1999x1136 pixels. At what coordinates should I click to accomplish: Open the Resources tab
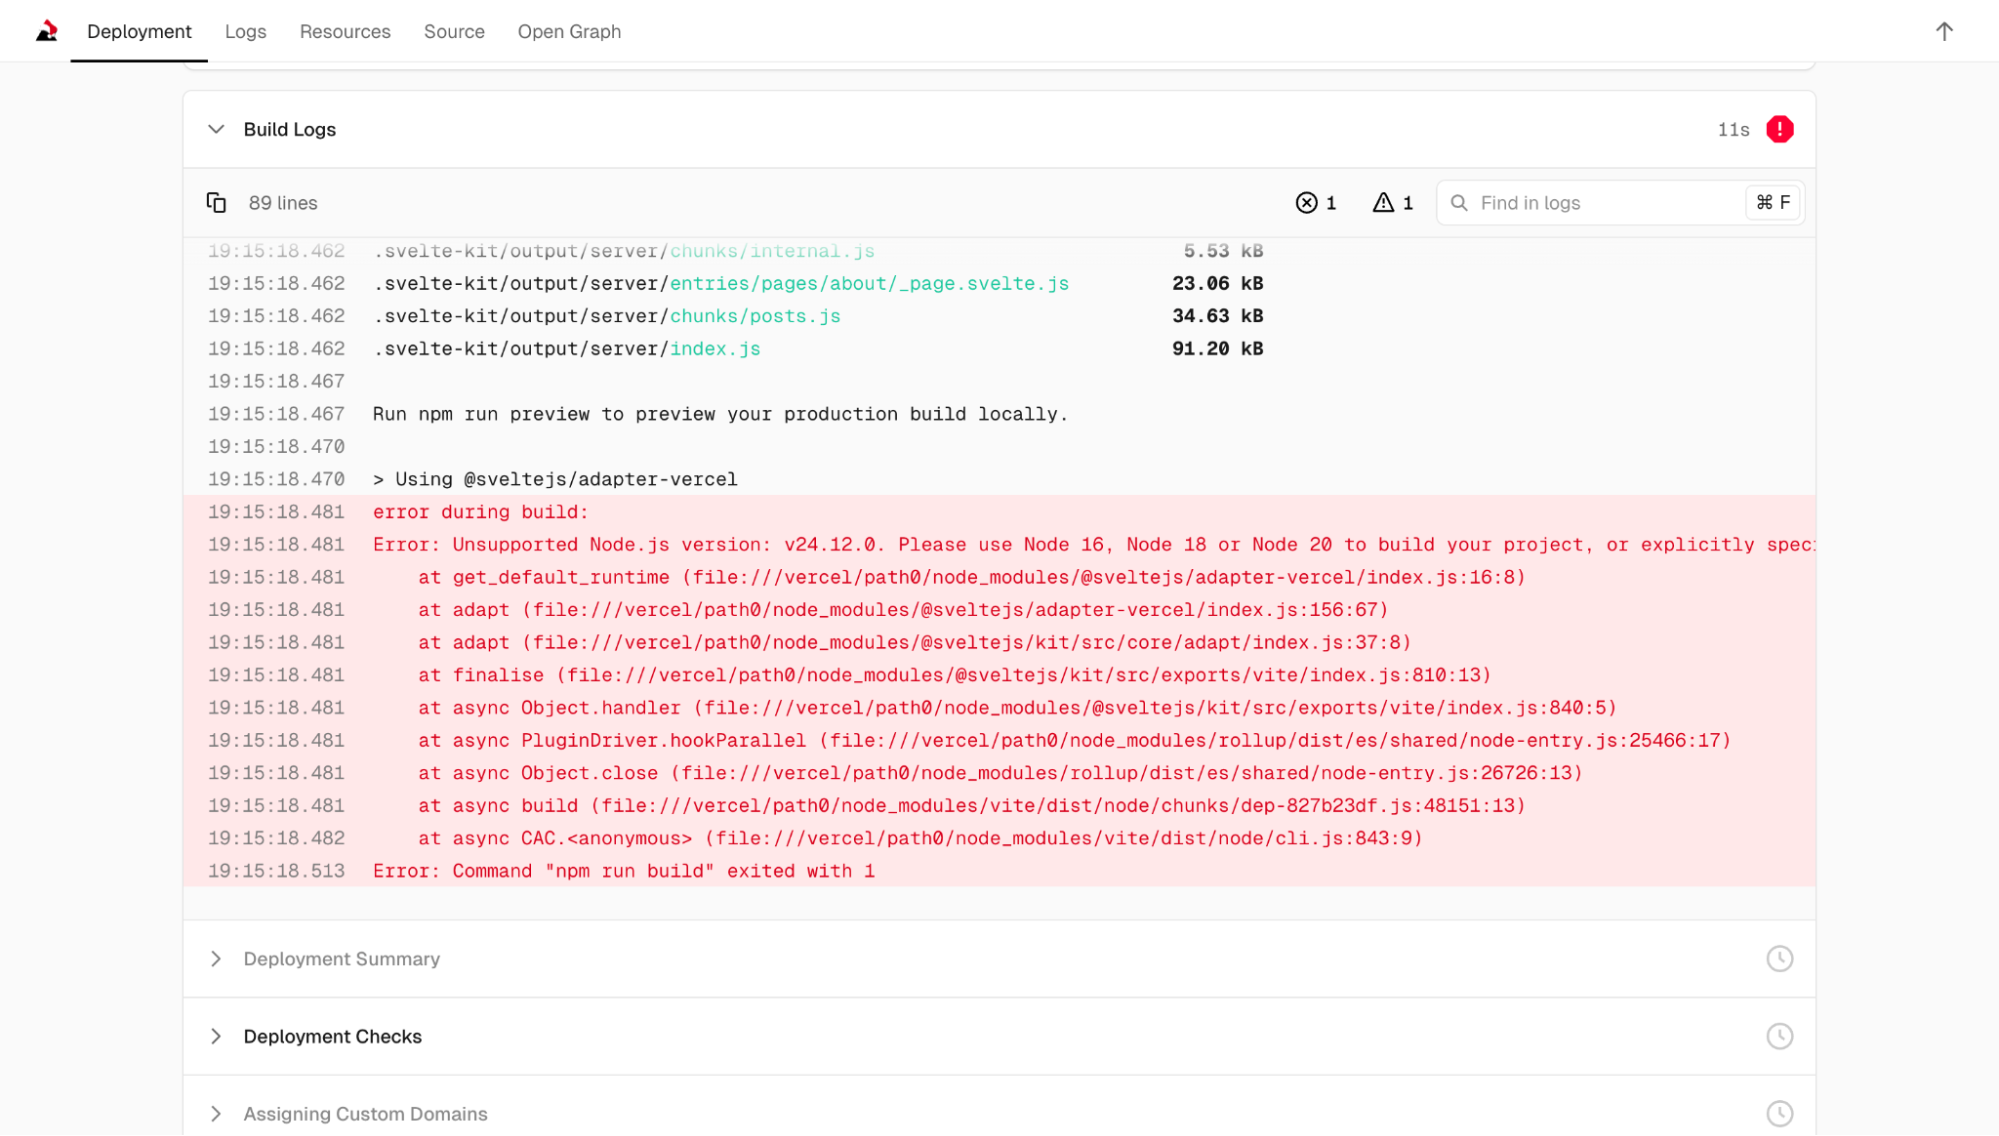pos(345,31)
